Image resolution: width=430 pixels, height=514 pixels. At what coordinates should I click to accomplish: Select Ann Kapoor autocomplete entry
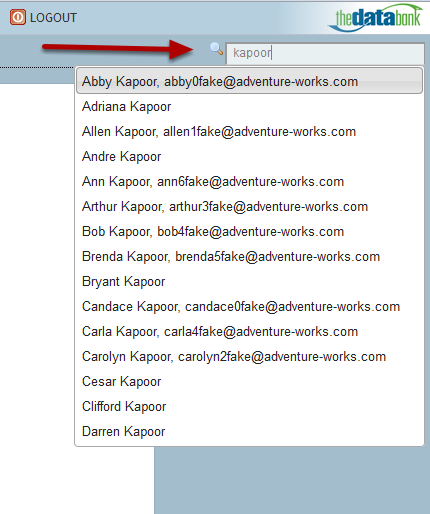pos(249,182)
